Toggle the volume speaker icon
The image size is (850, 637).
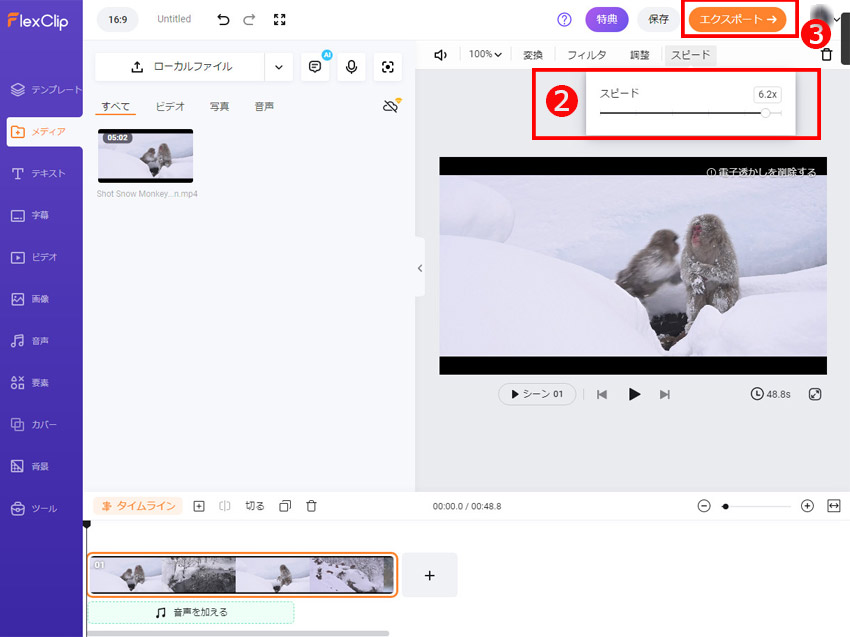440,55
